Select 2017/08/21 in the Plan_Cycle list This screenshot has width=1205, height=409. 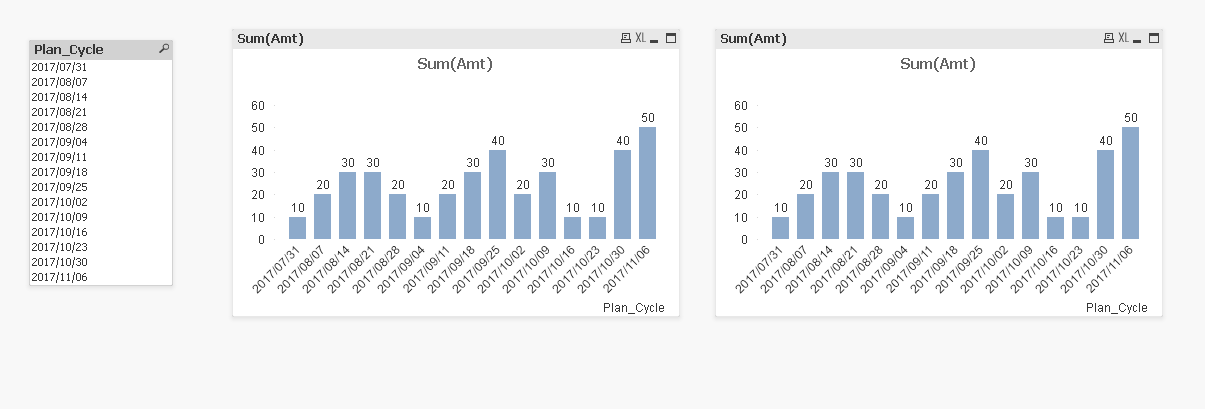click(x=60, y=112)
